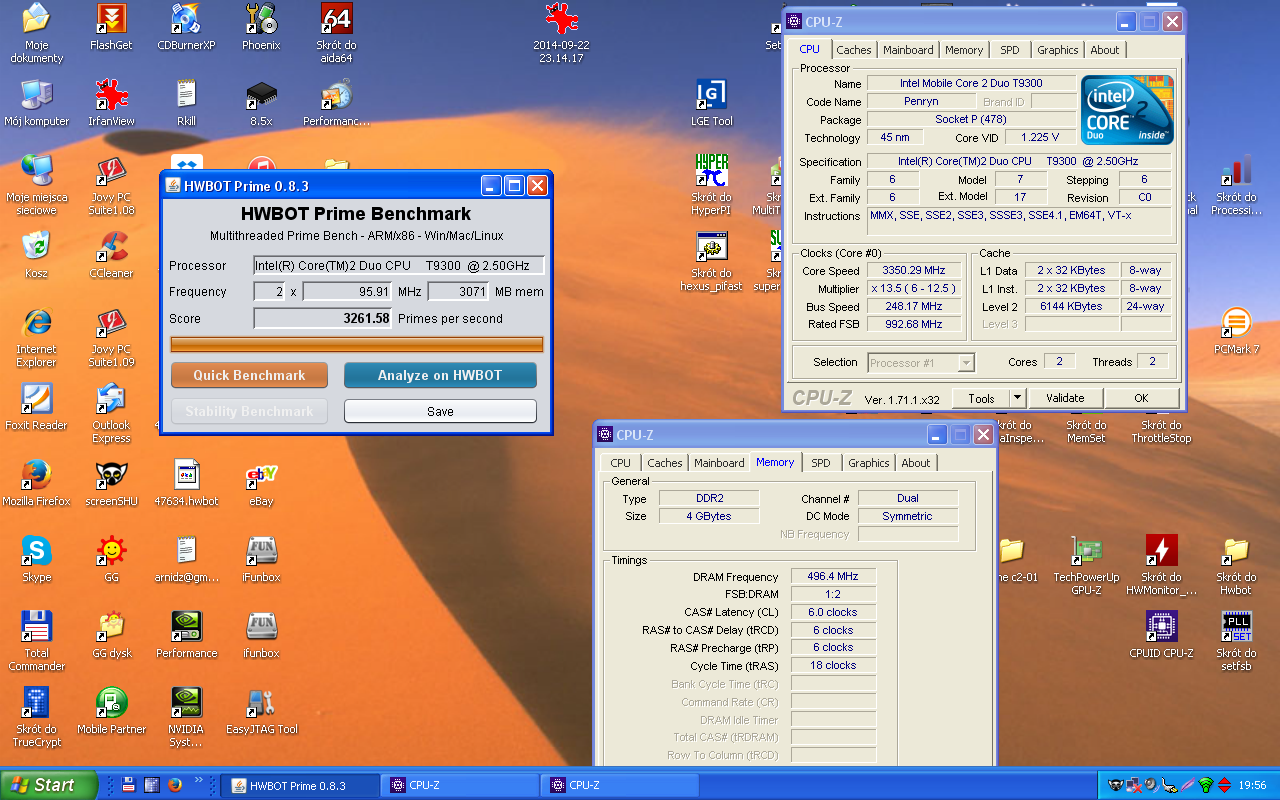Open the Rkill desktop icon

186,94
